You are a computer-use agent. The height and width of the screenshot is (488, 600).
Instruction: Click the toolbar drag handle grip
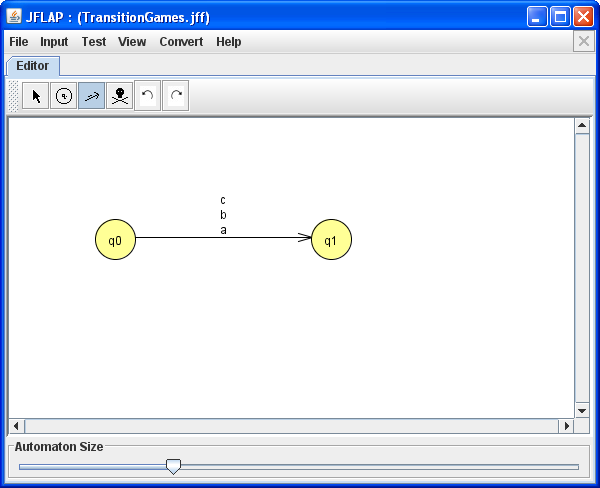tap(13, 96)
